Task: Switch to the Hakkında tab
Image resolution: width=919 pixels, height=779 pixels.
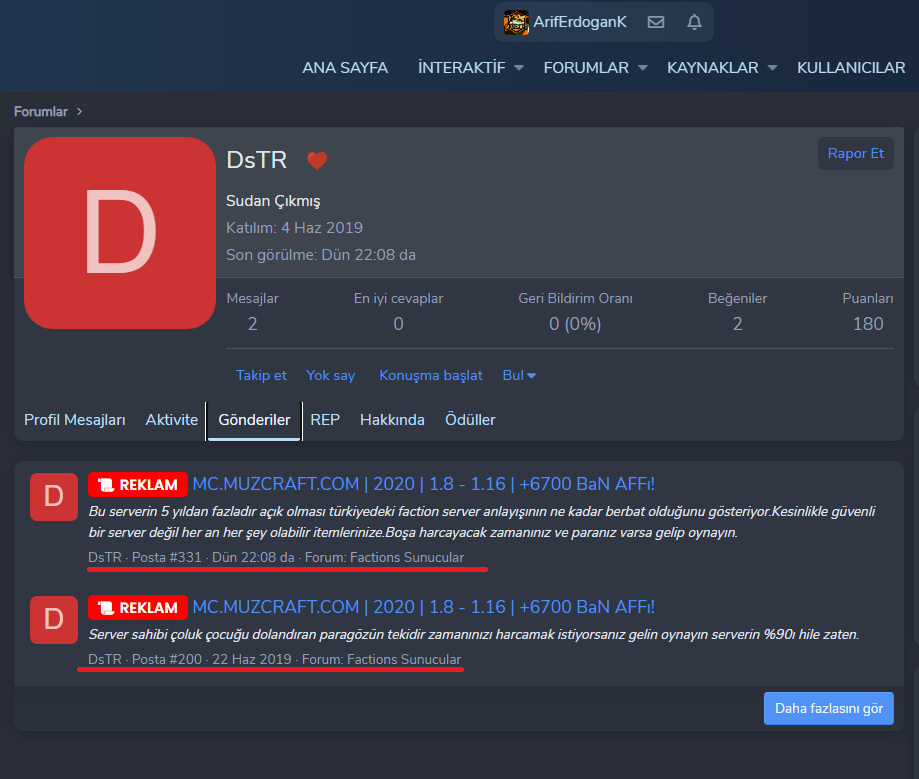Action: coord(392,420)
